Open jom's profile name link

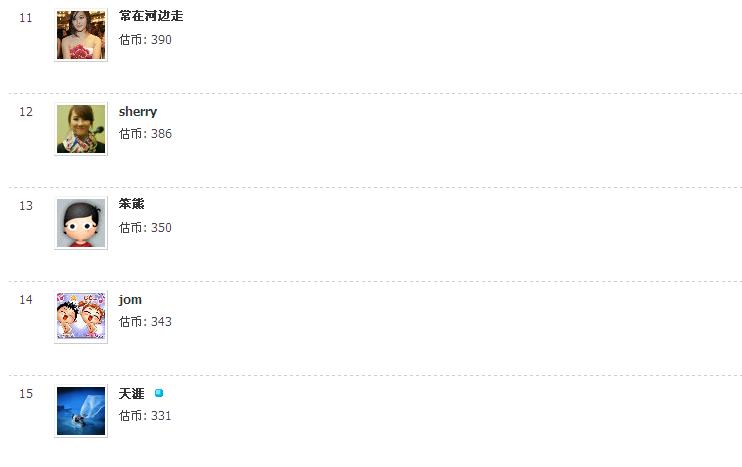tap(130, 299)
